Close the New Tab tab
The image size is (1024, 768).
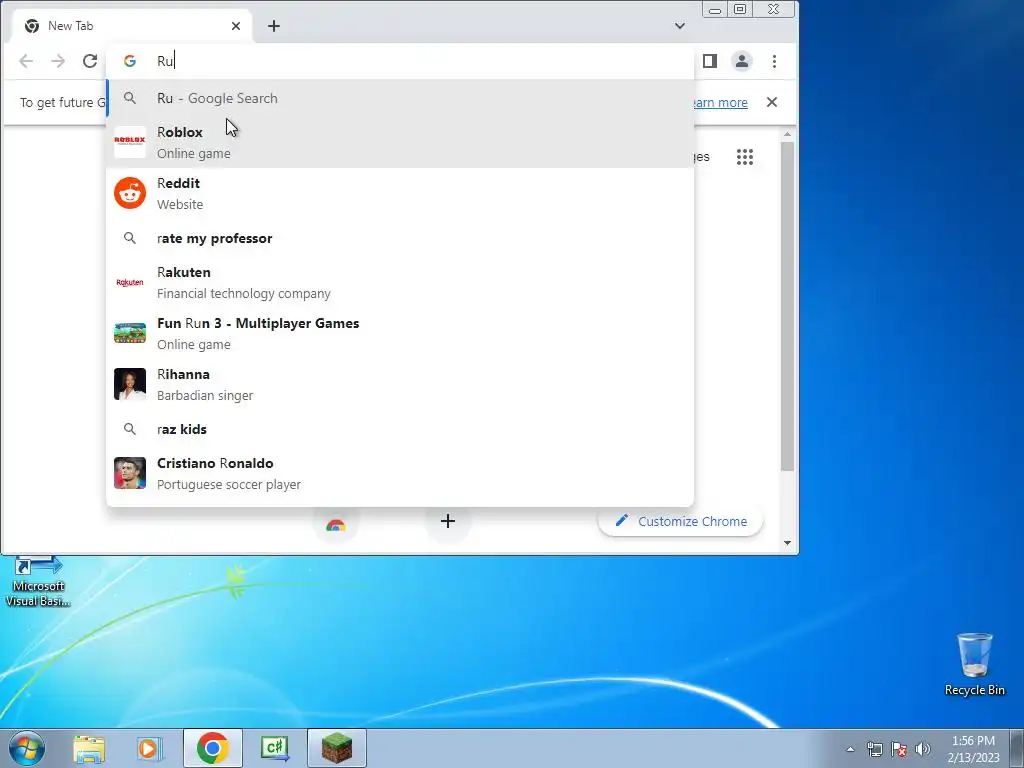click(x=236, y=26)
